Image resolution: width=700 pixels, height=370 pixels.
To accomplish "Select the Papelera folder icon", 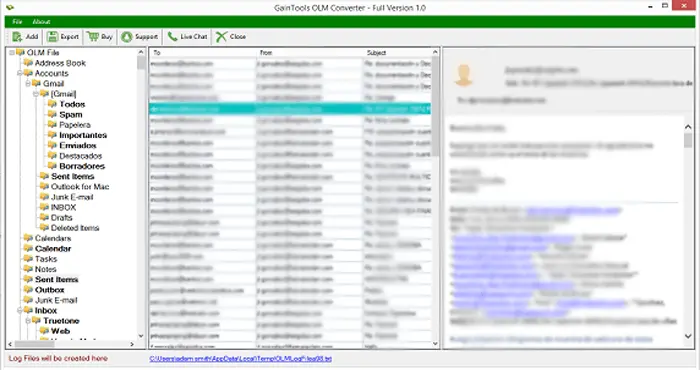I will click(52, 125).
